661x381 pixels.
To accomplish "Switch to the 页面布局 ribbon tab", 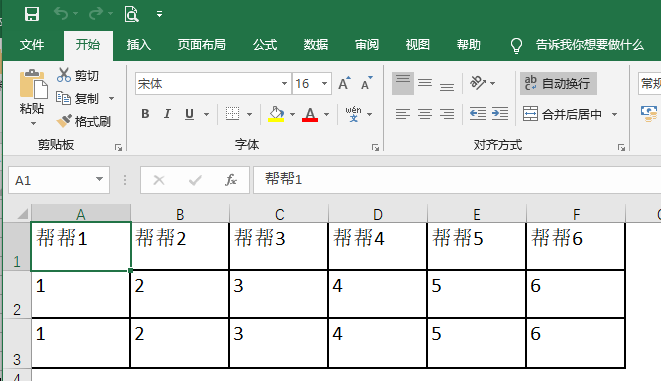I will click(202, 44).
